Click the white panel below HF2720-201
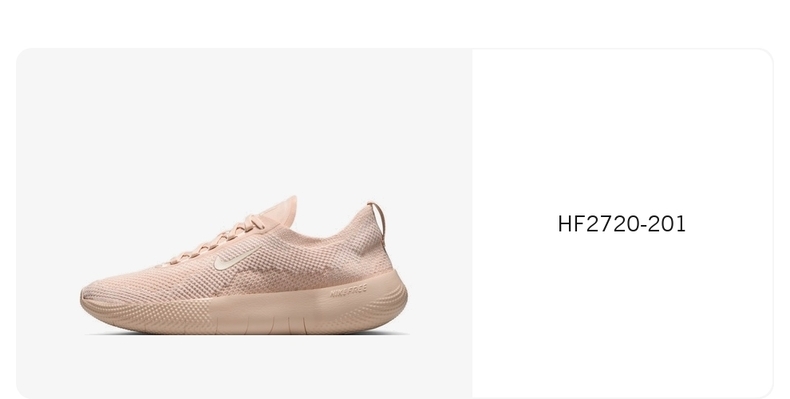 [x=622, y=315]
